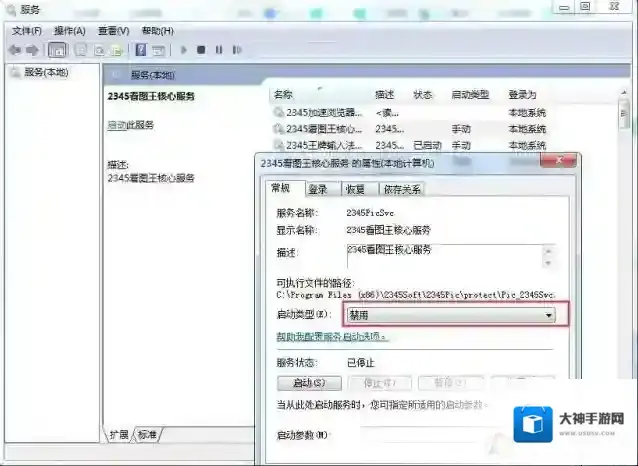Click the gear icon of 2345加速浏览器 row
Viewport: 638px width, 466px height.
click(278, 112)
